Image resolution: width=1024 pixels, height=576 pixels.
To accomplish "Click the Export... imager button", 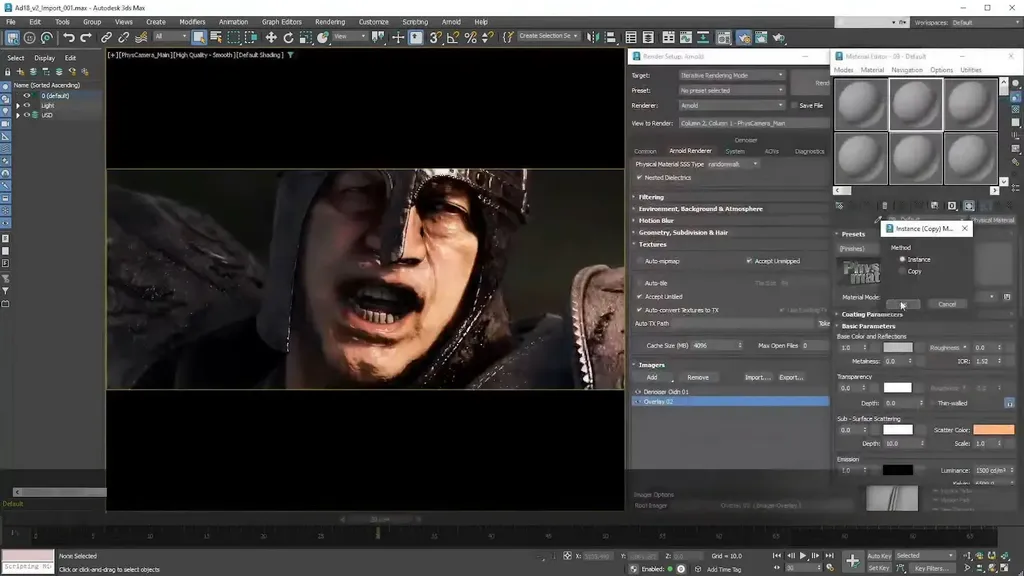I will [x=791, y=377].
